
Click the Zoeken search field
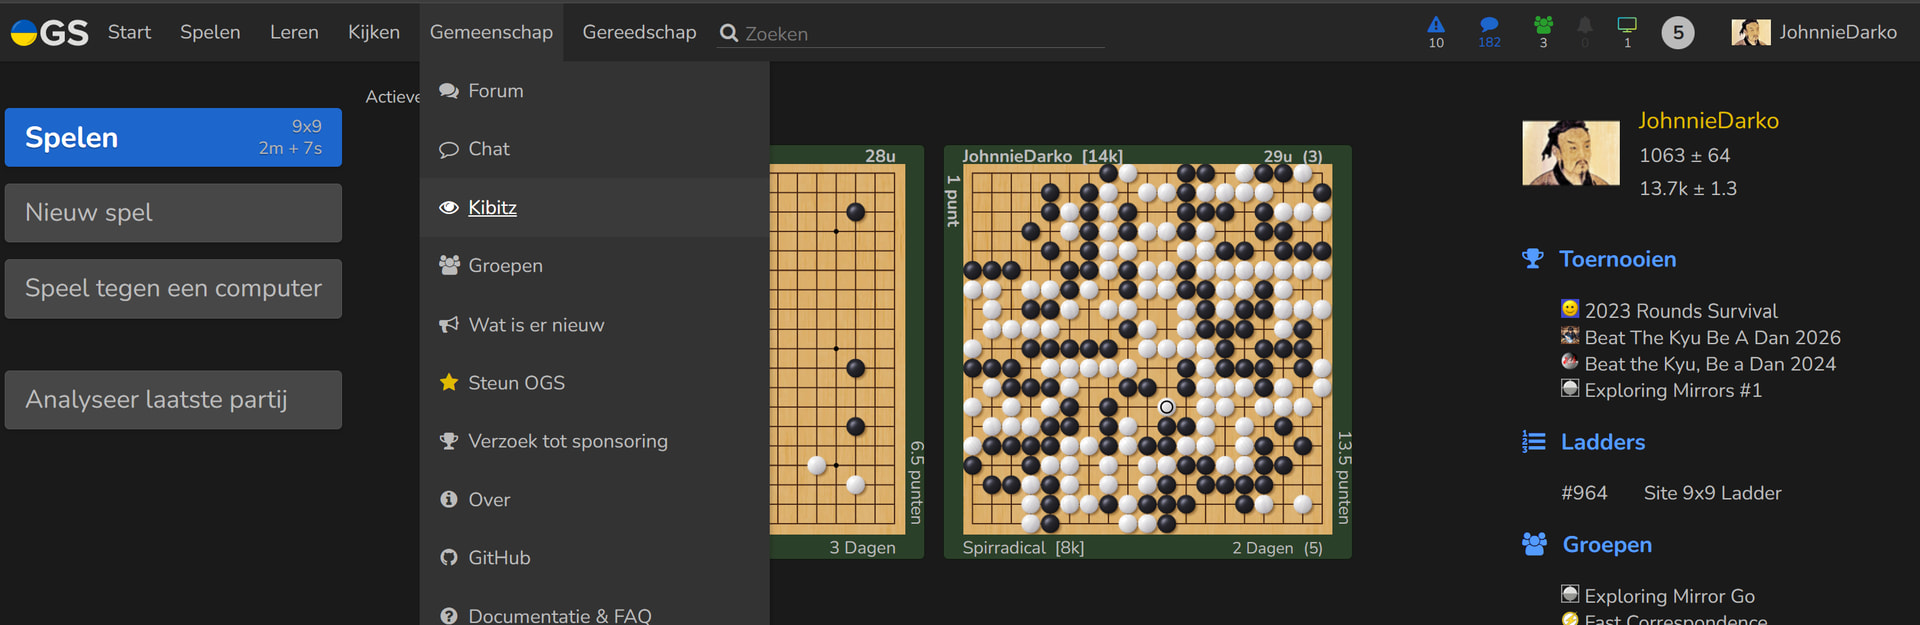920,34
